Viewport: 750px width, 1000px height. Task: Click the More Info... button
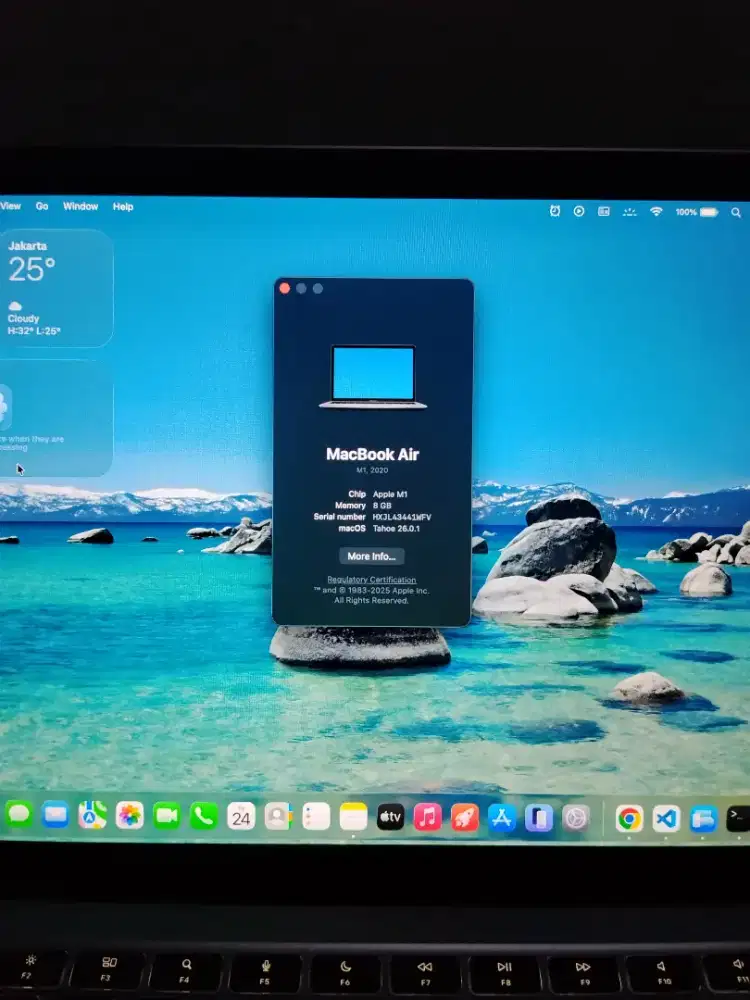click(372, 556)
